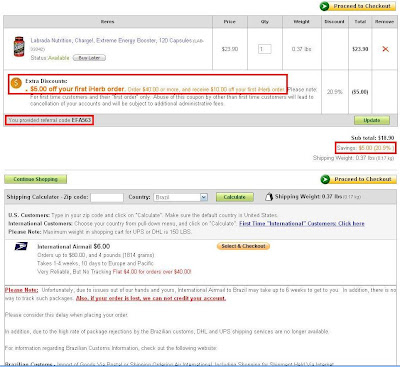Viewport: 400px width, 367px height.
Task: Click the orange dollar Extra Discounts icon
Action: pos(16,82)
